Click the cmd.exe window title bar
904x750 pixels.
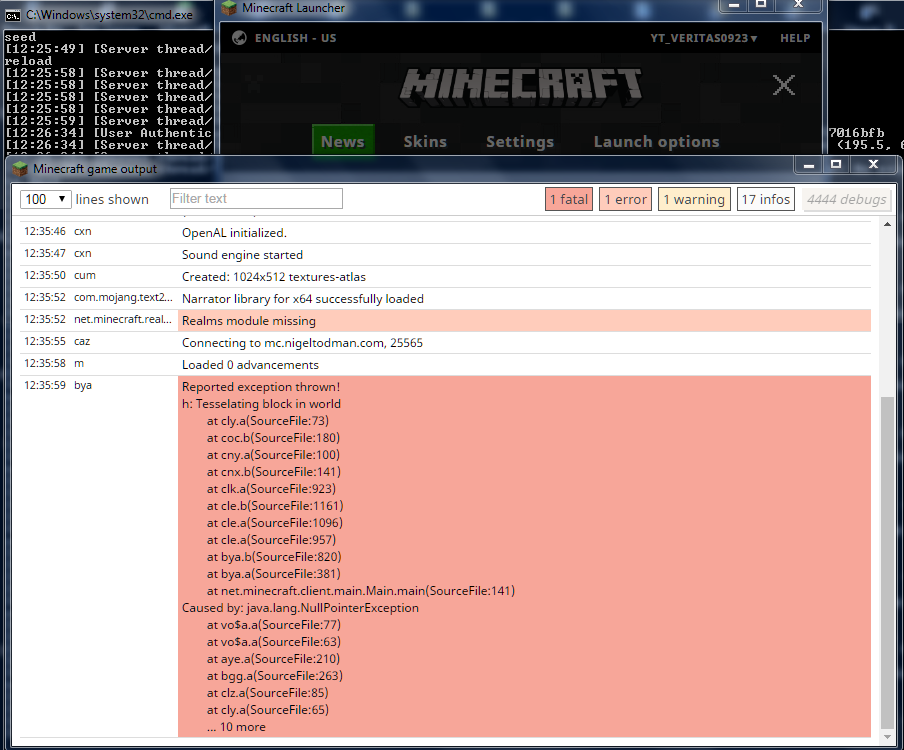pyautogui.click(x=108, y=15)
